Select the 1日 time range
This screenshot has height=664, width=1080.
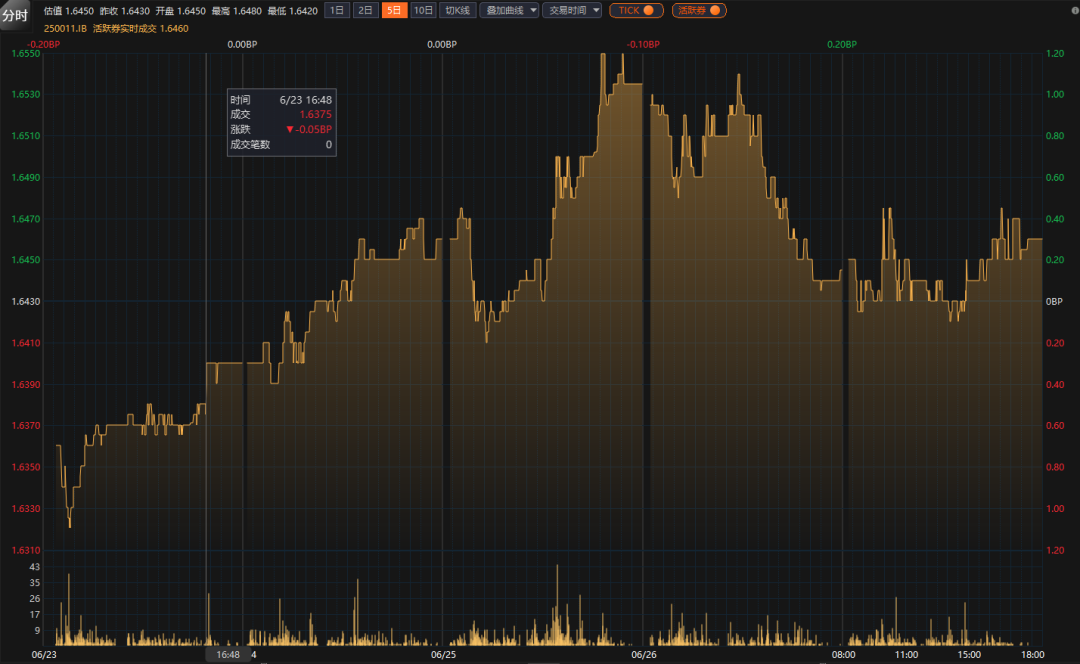coord(338,10)
